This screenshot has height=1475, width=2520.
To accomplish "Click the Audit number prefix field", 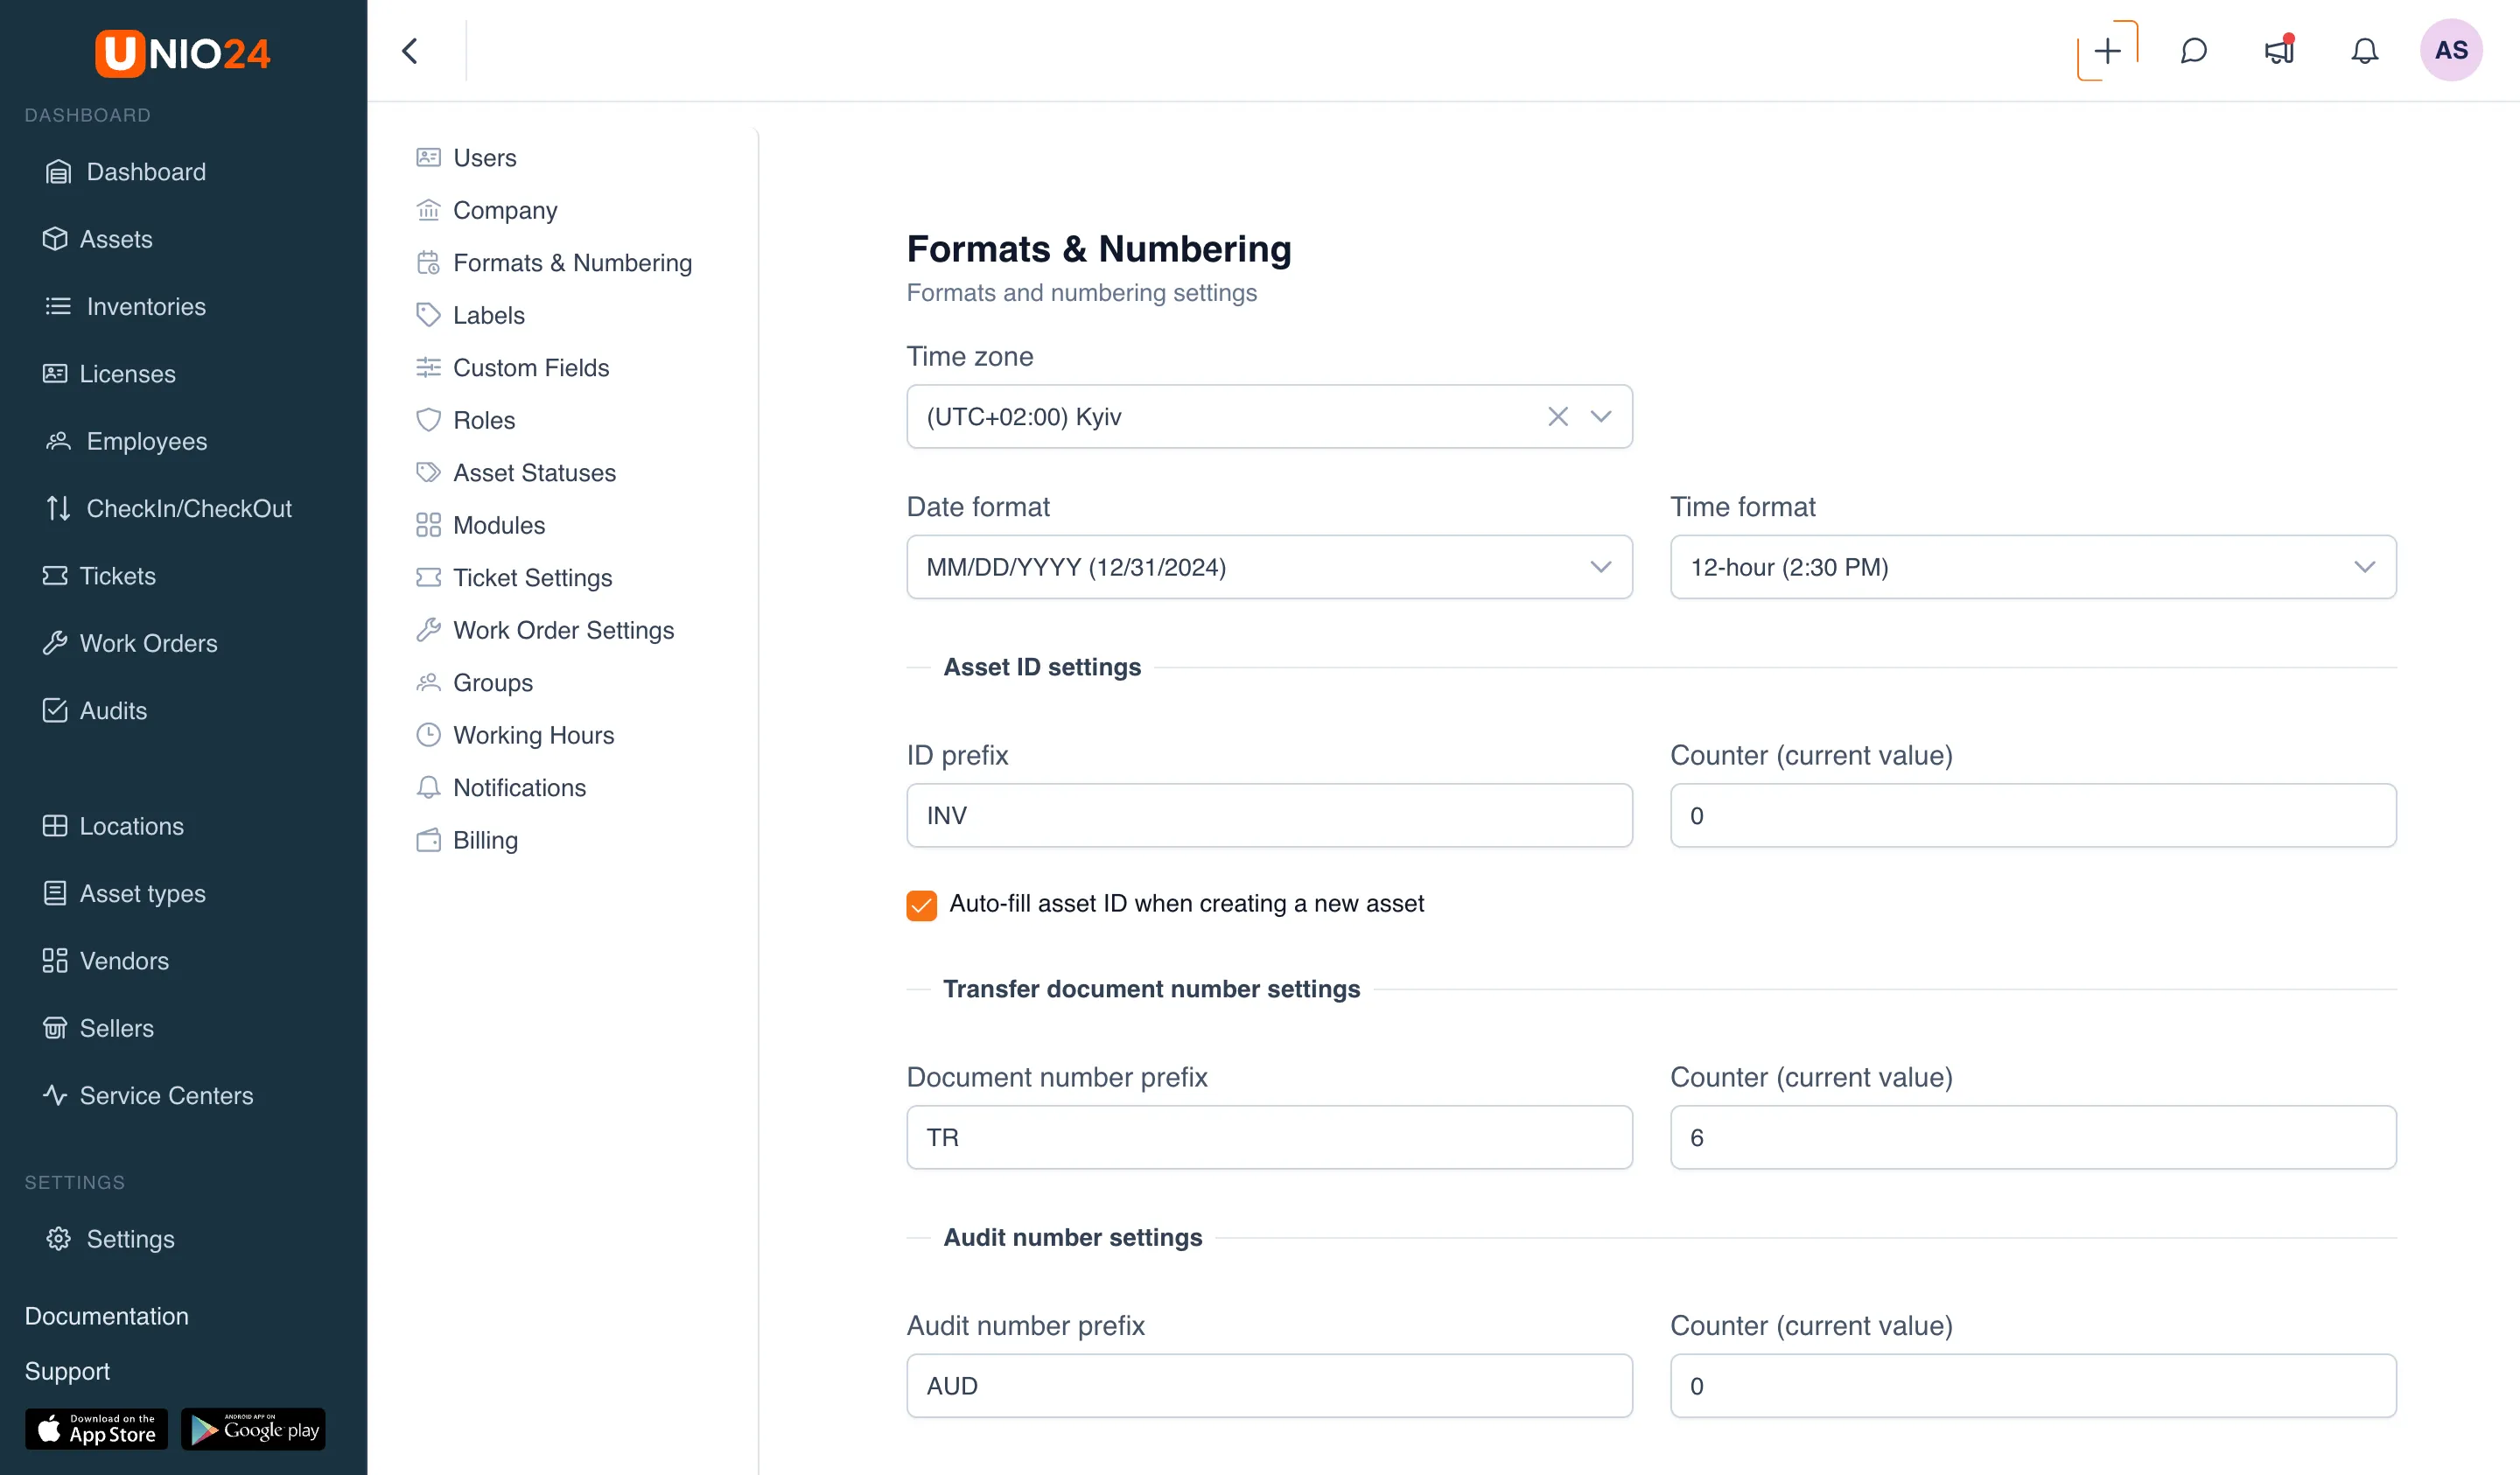I will (1269, 1387).
